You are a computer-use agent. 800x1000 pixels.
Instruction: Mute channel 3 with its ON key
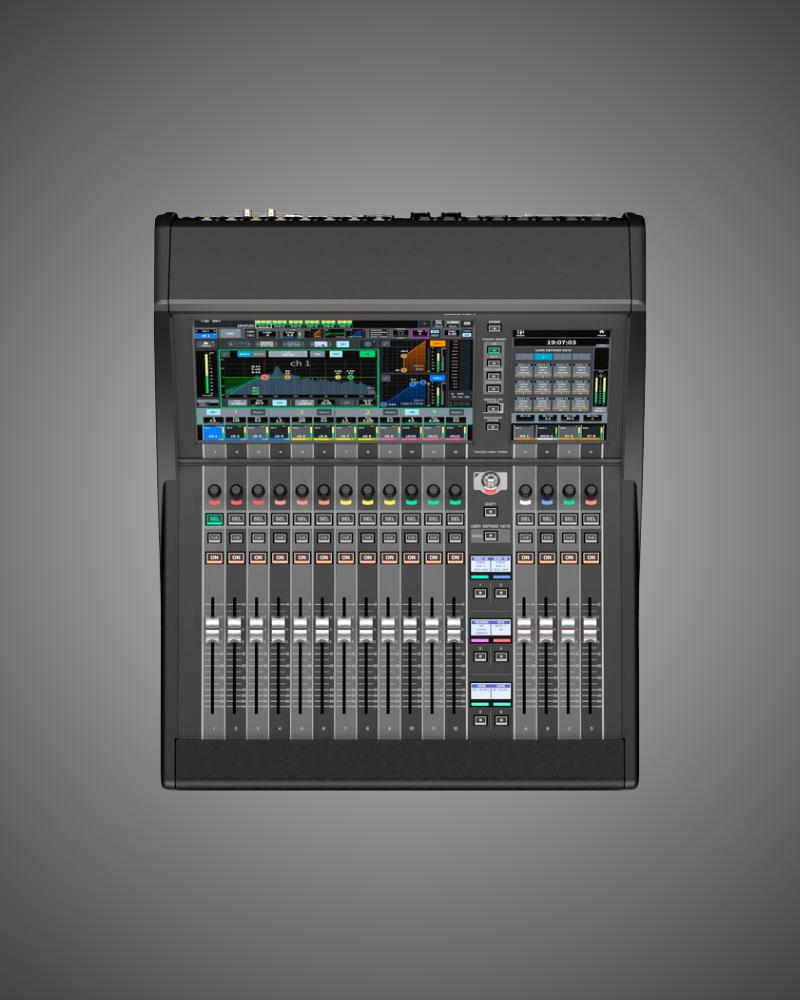click(258, 557)
